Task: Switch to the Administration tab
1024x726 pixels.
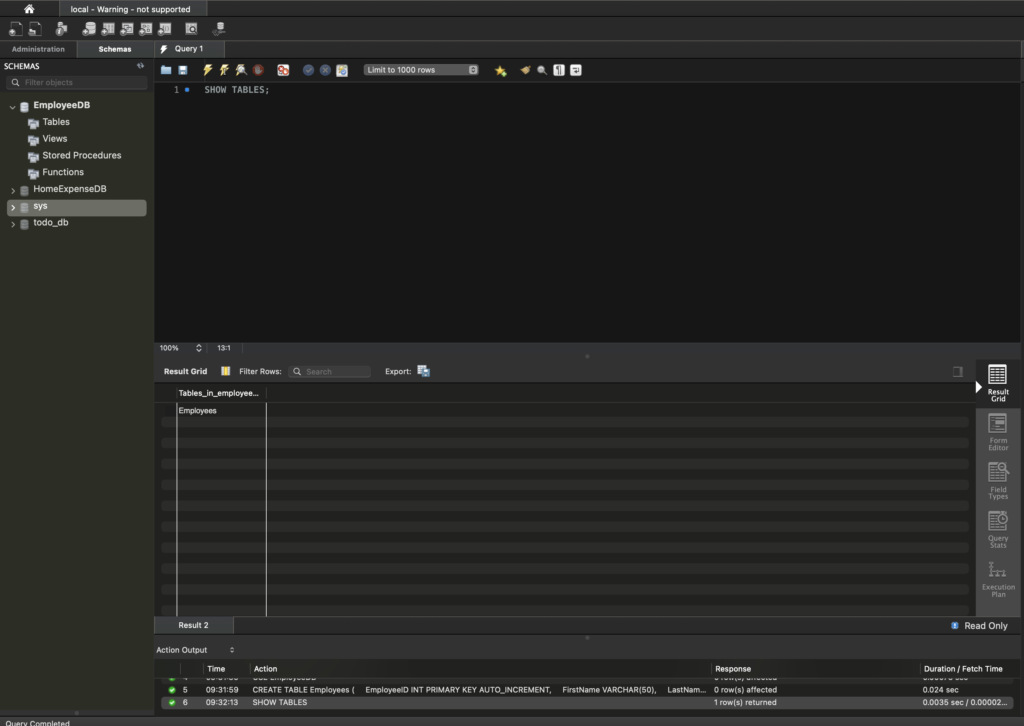Action: click(38, 49)
